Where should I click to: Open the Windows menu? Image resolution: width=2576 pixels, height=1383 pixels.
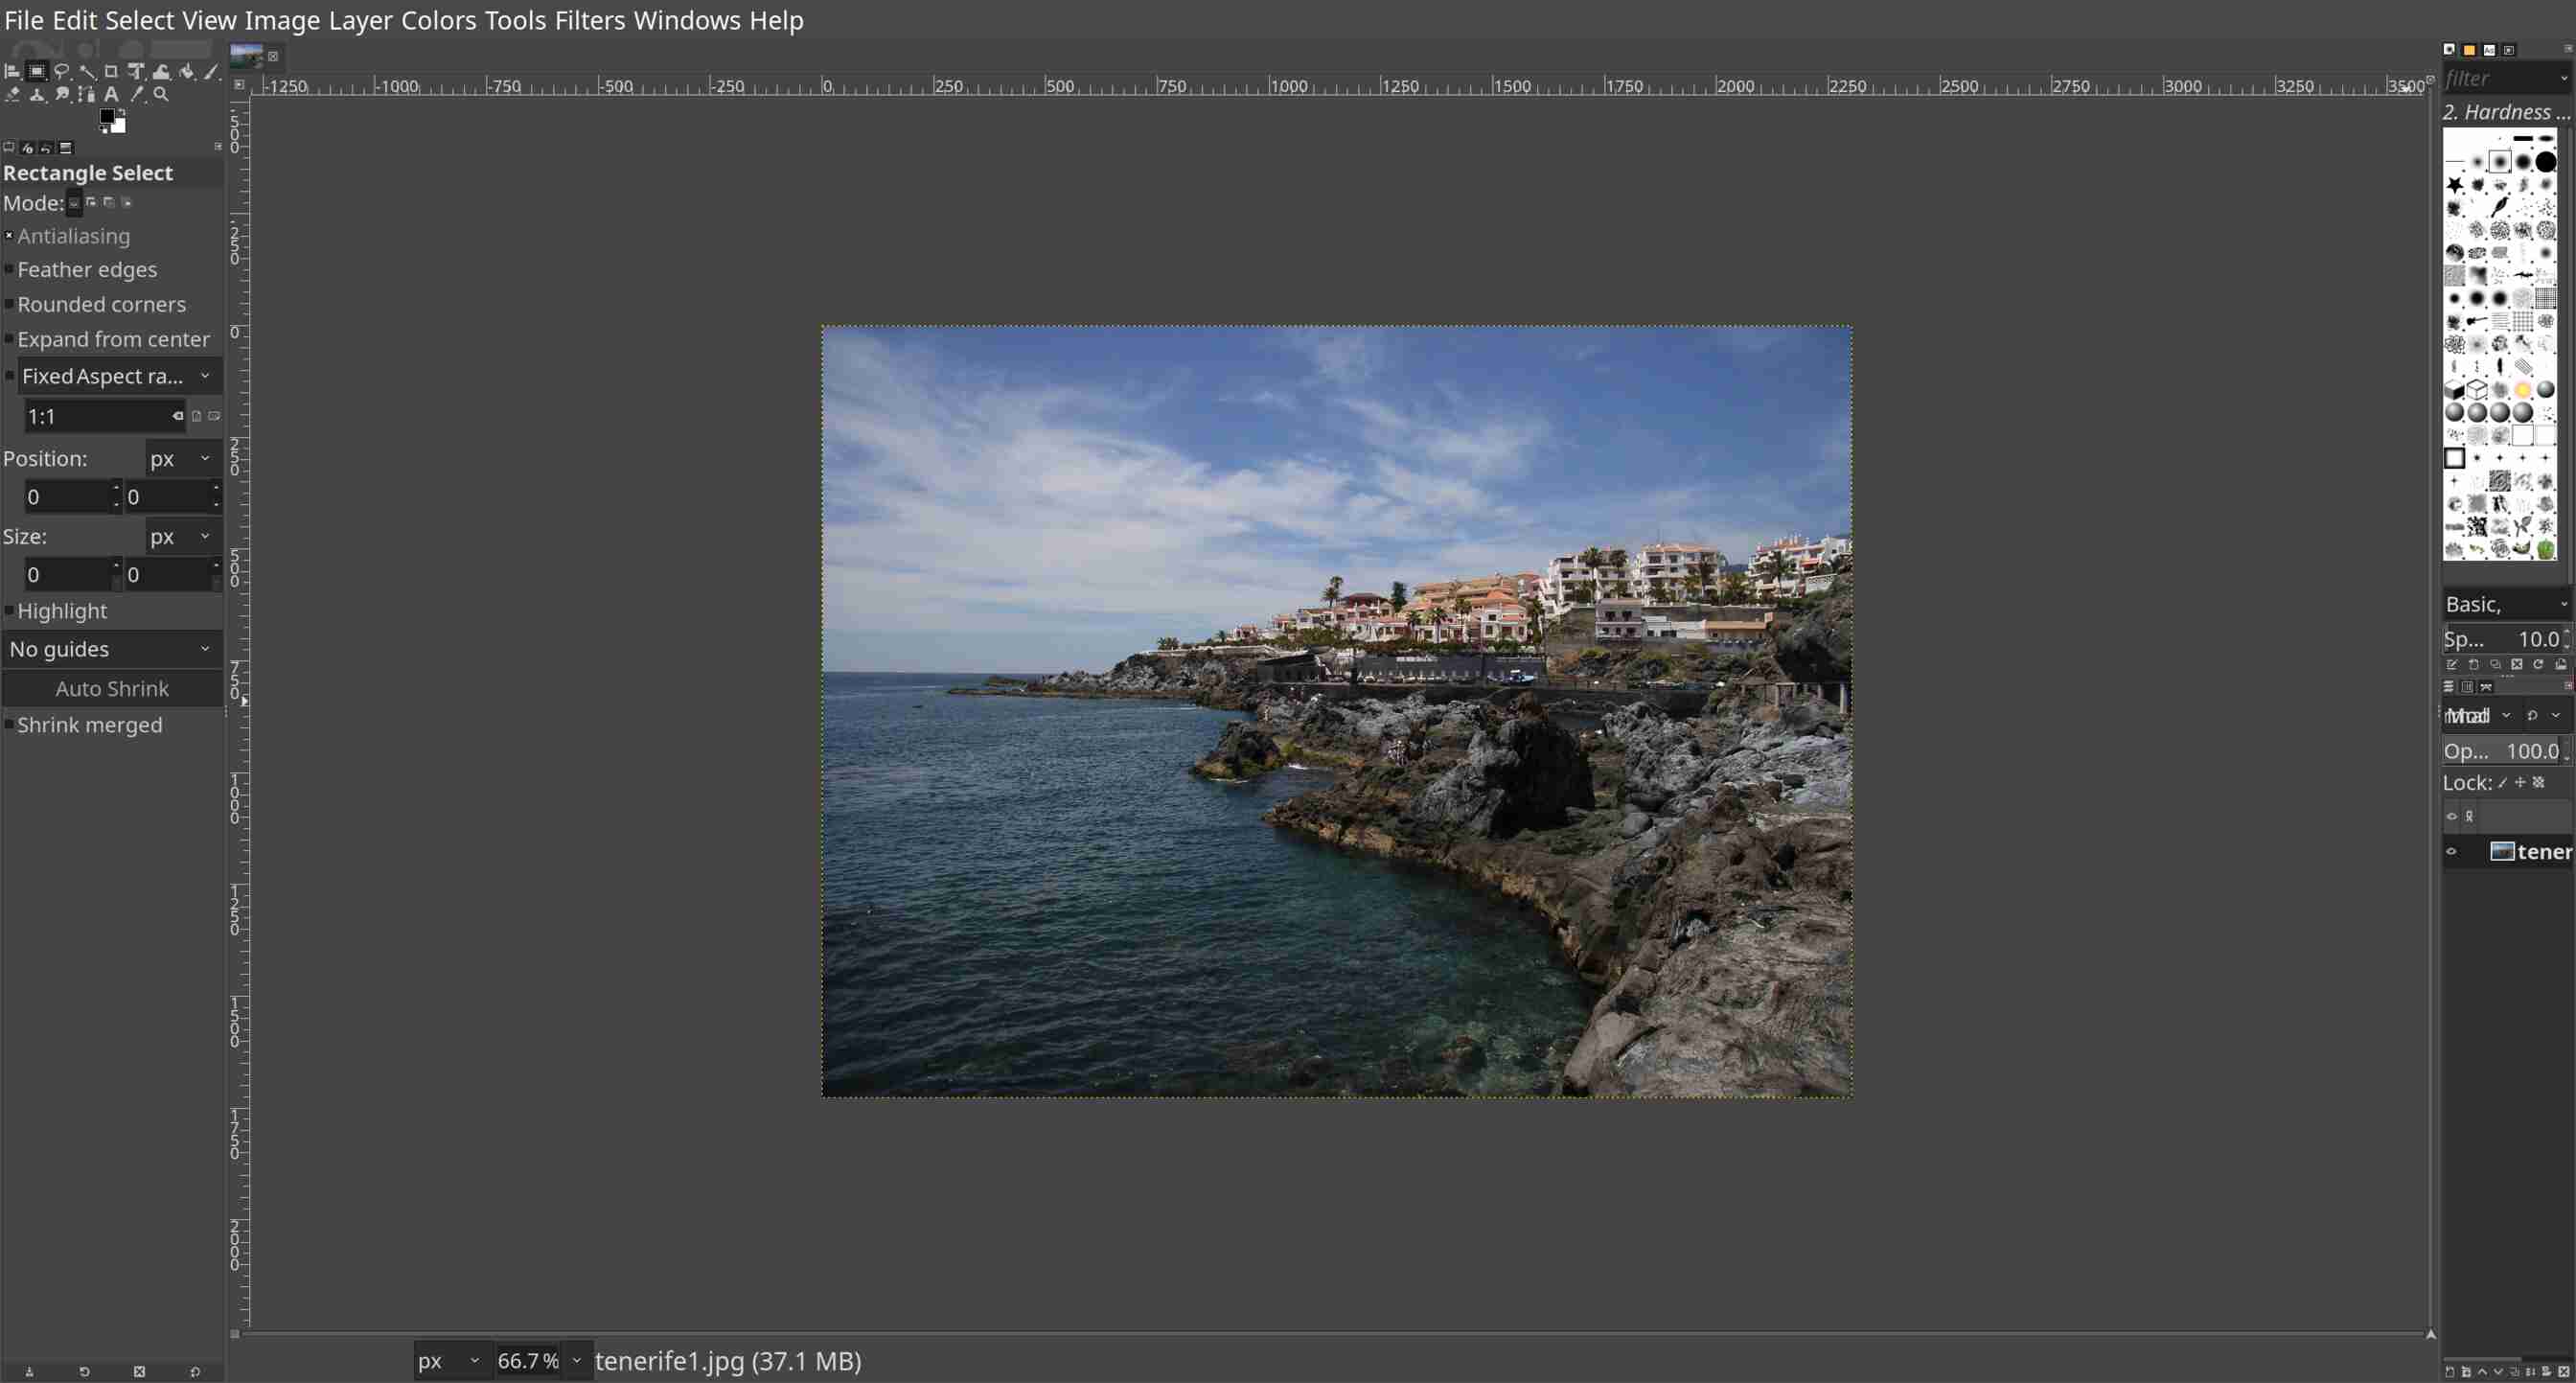(x=687, y=20)
